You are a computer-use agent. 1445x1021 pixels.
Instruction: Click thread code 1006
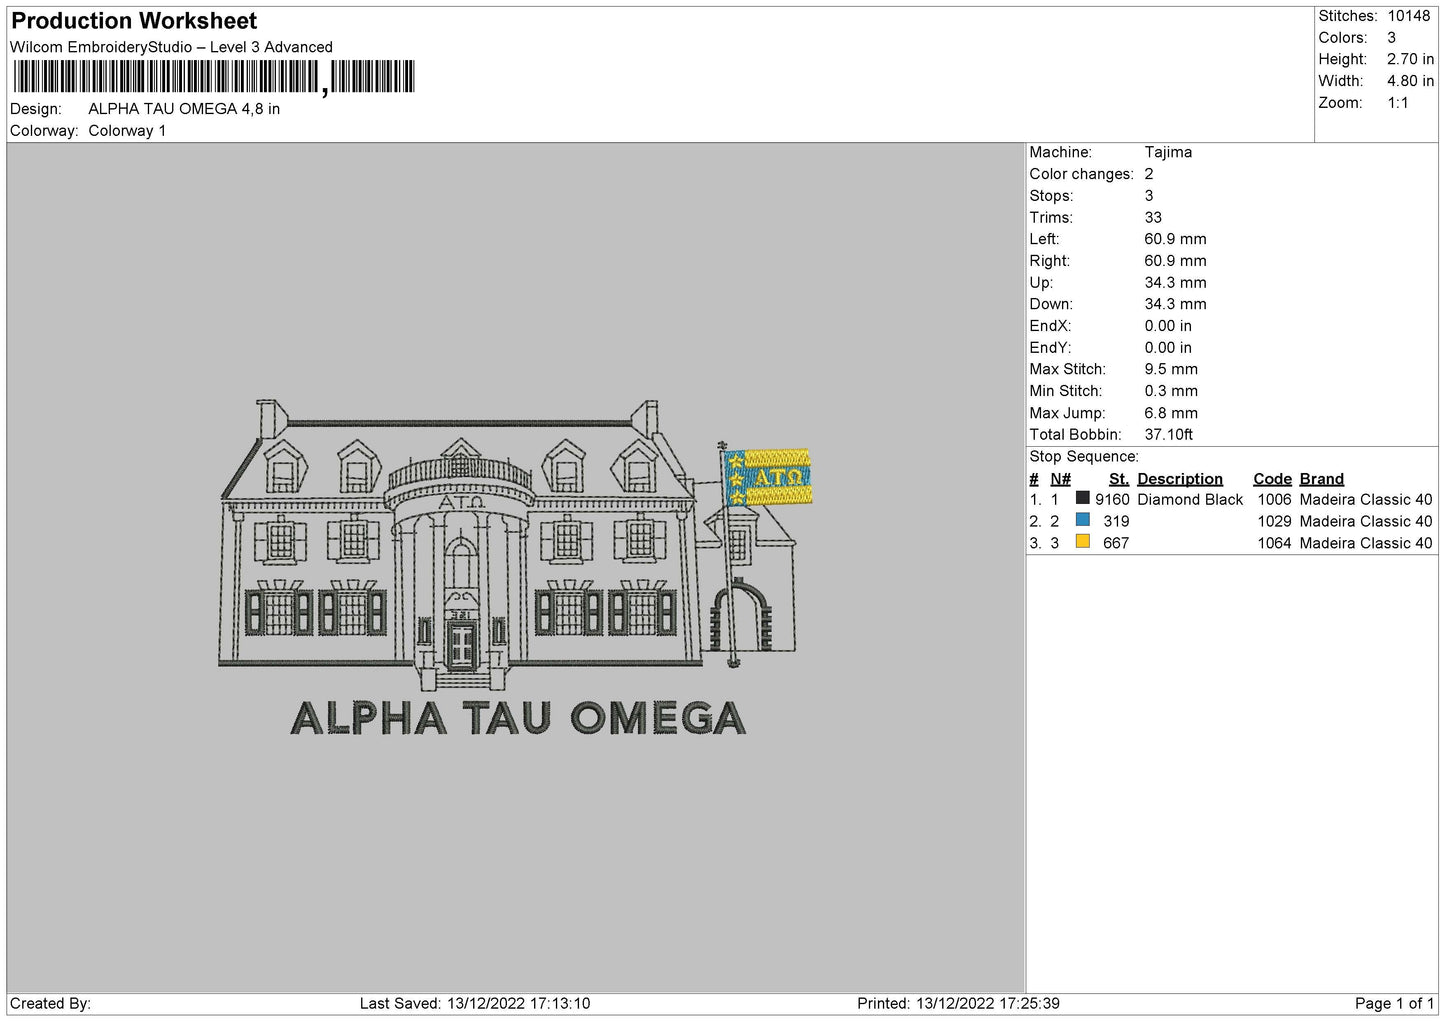[x=1274, y=500]
